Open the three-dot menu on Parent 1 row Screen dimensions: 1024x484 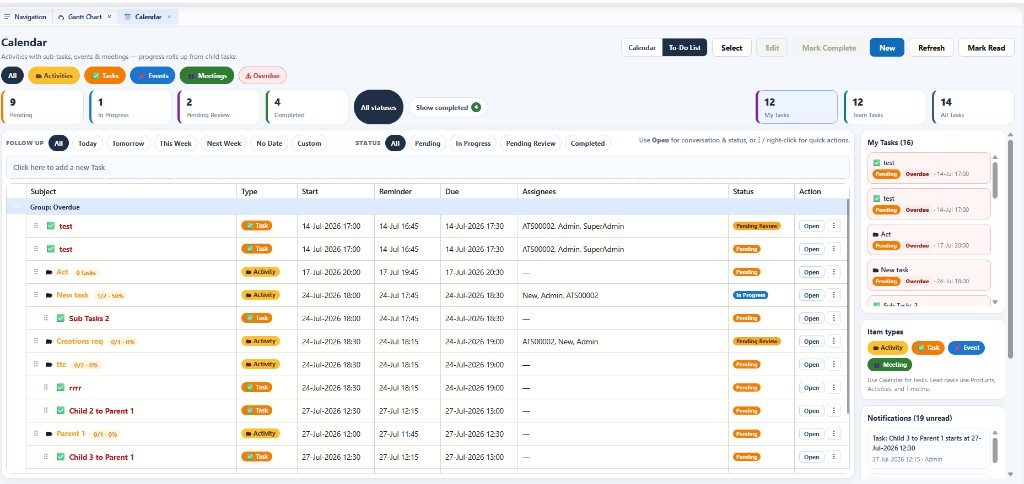coord(833,434)
